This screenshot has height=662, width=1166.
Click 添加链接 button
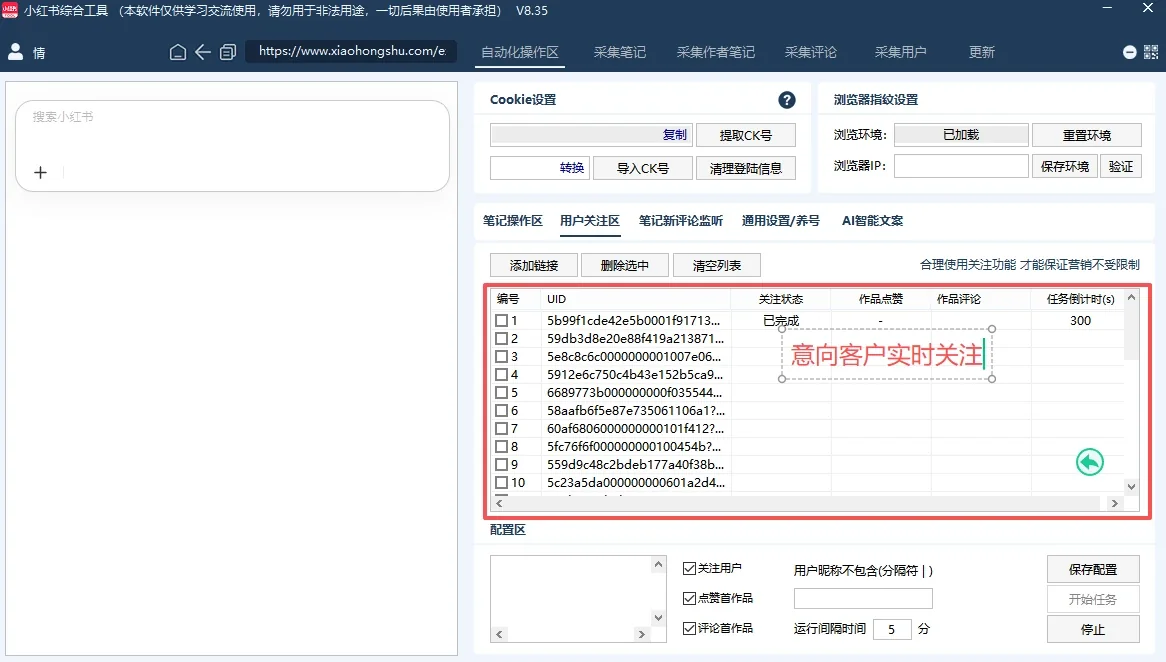click(534, 266)
